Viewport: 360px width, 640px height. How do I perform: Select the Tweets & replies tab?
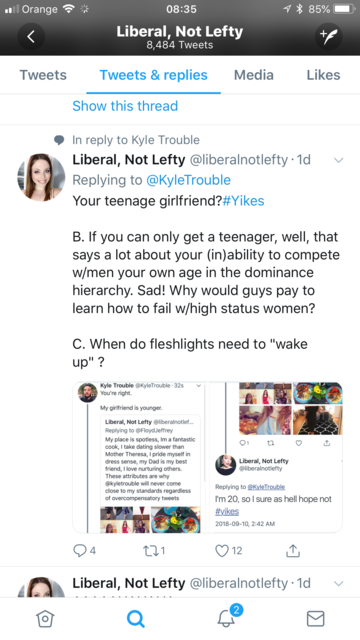coord(153,75)
